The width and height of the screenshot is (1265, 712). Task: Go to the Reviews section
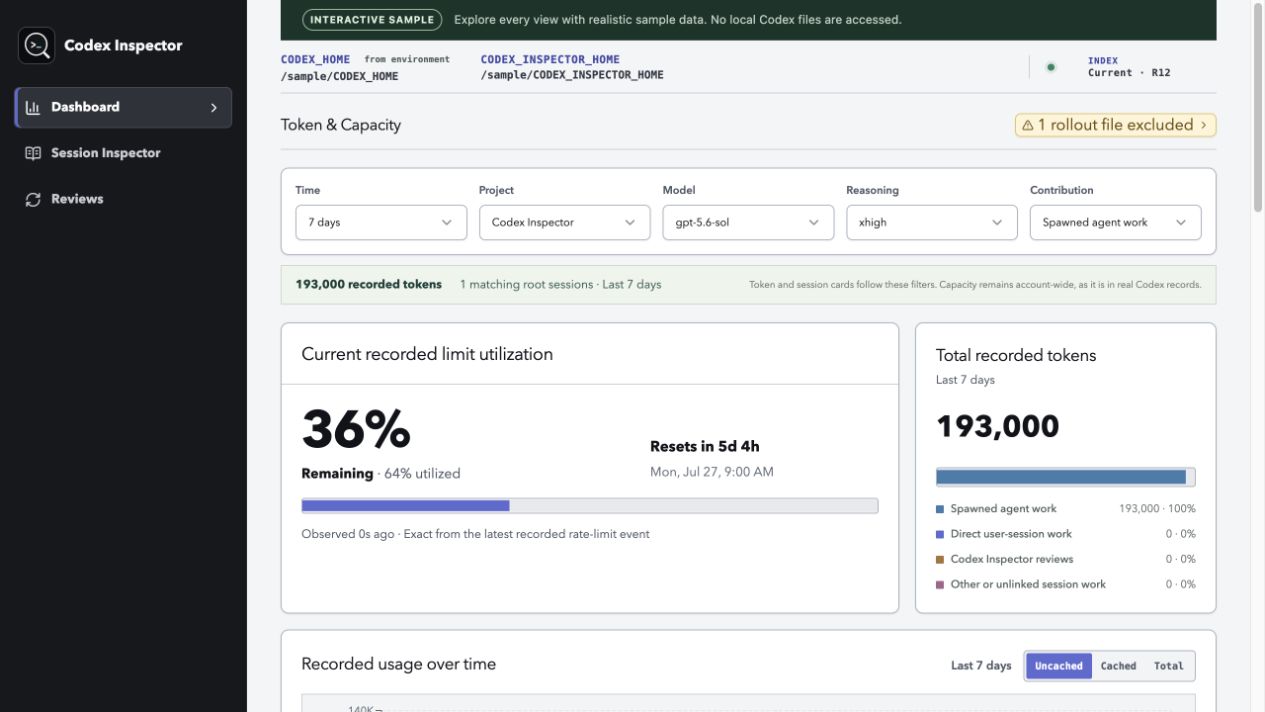(123, 199)
